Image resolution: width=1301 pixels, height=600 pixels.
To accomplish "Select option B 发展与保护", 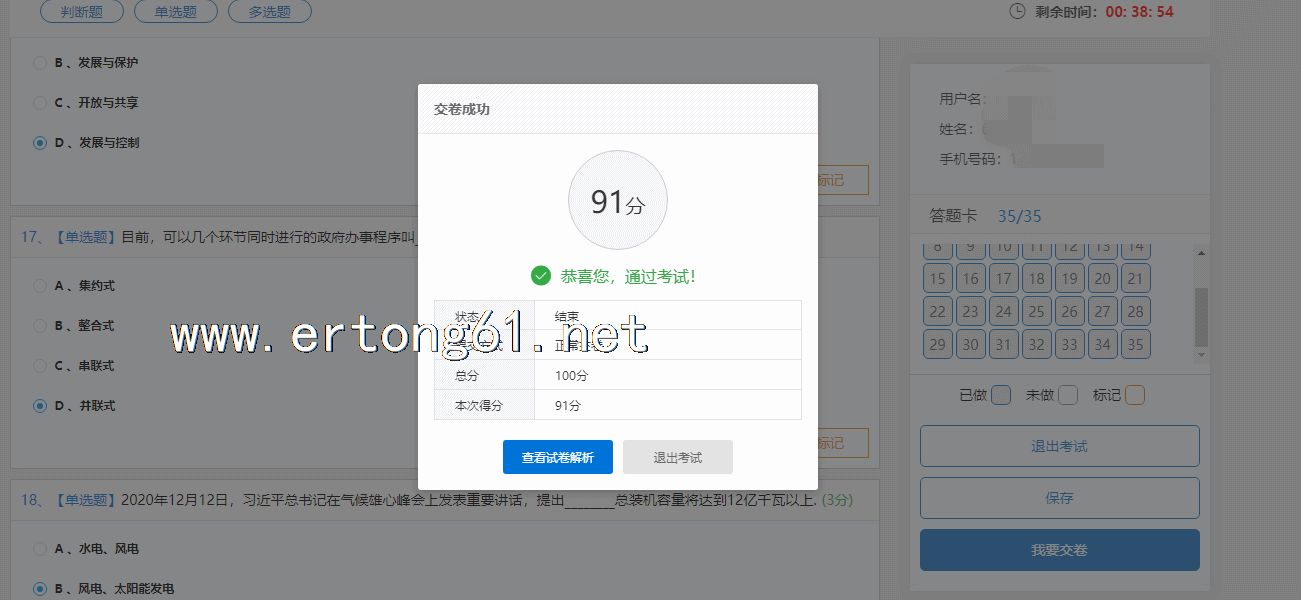I will click(x=40, y=63).
